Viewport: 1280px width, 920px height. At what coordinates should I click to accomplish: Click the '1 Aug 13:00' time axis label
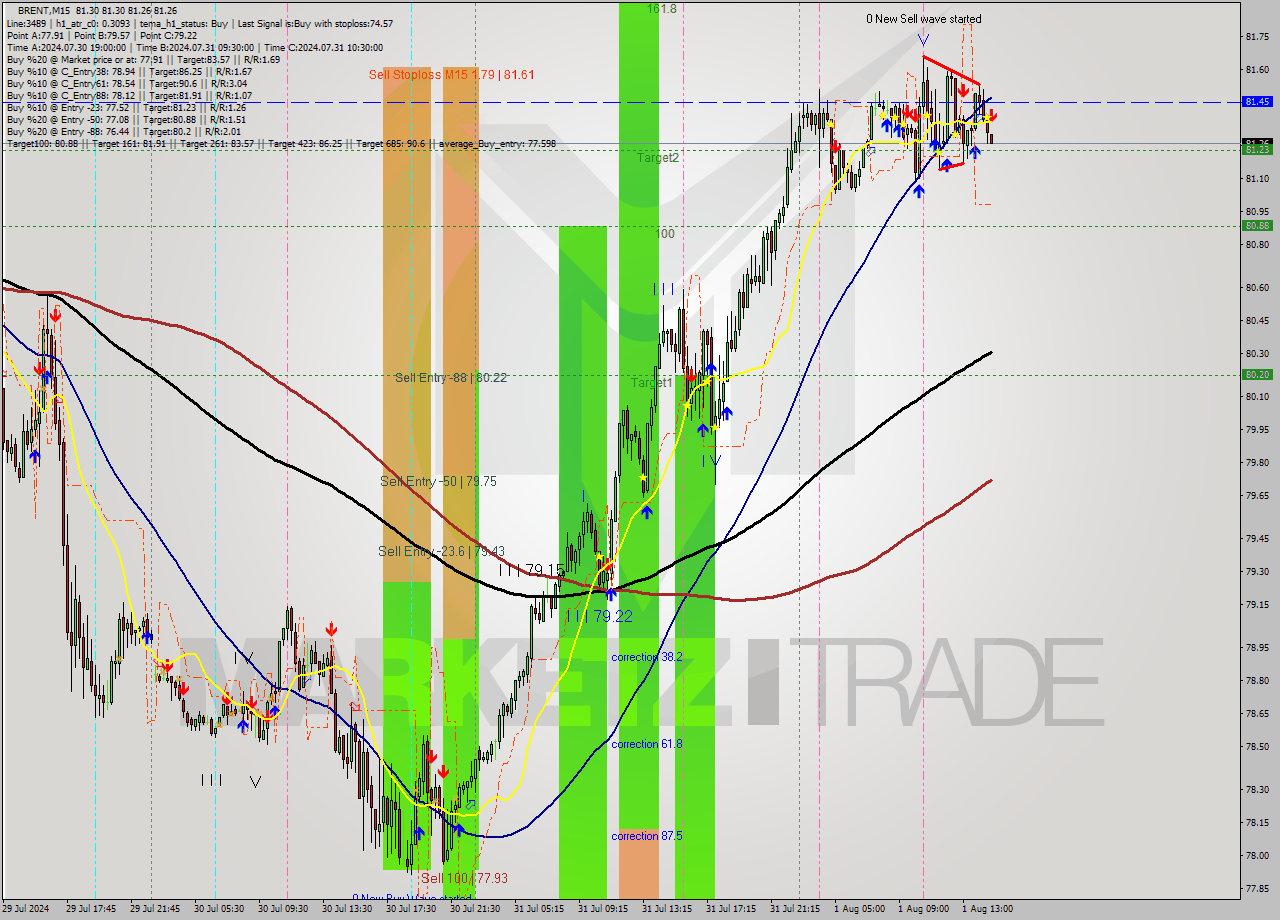[x=987, y=909]
